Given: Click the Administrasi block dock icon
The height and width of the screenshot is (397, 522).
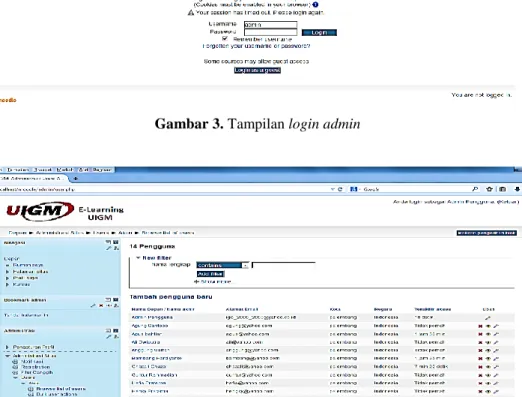Looking at the screenshot, I should click(115, 331).
